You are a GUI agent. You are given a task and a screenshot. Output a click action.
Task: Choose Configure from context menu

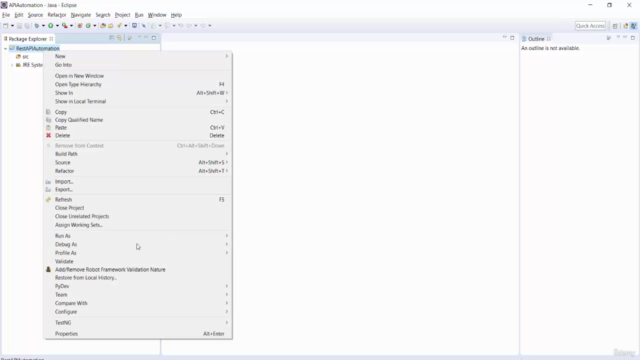(138, 312)
